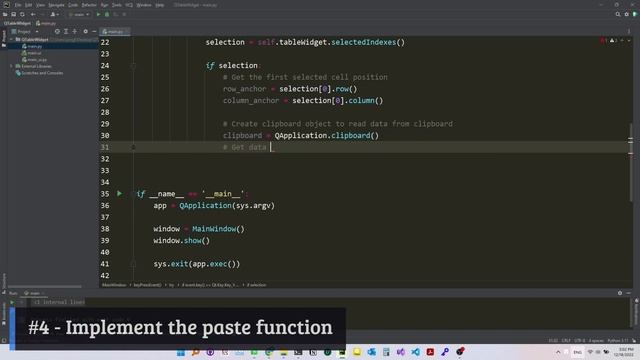Hide the Run tool window
The image size is (640, 360).
click(x=629, y=293)
